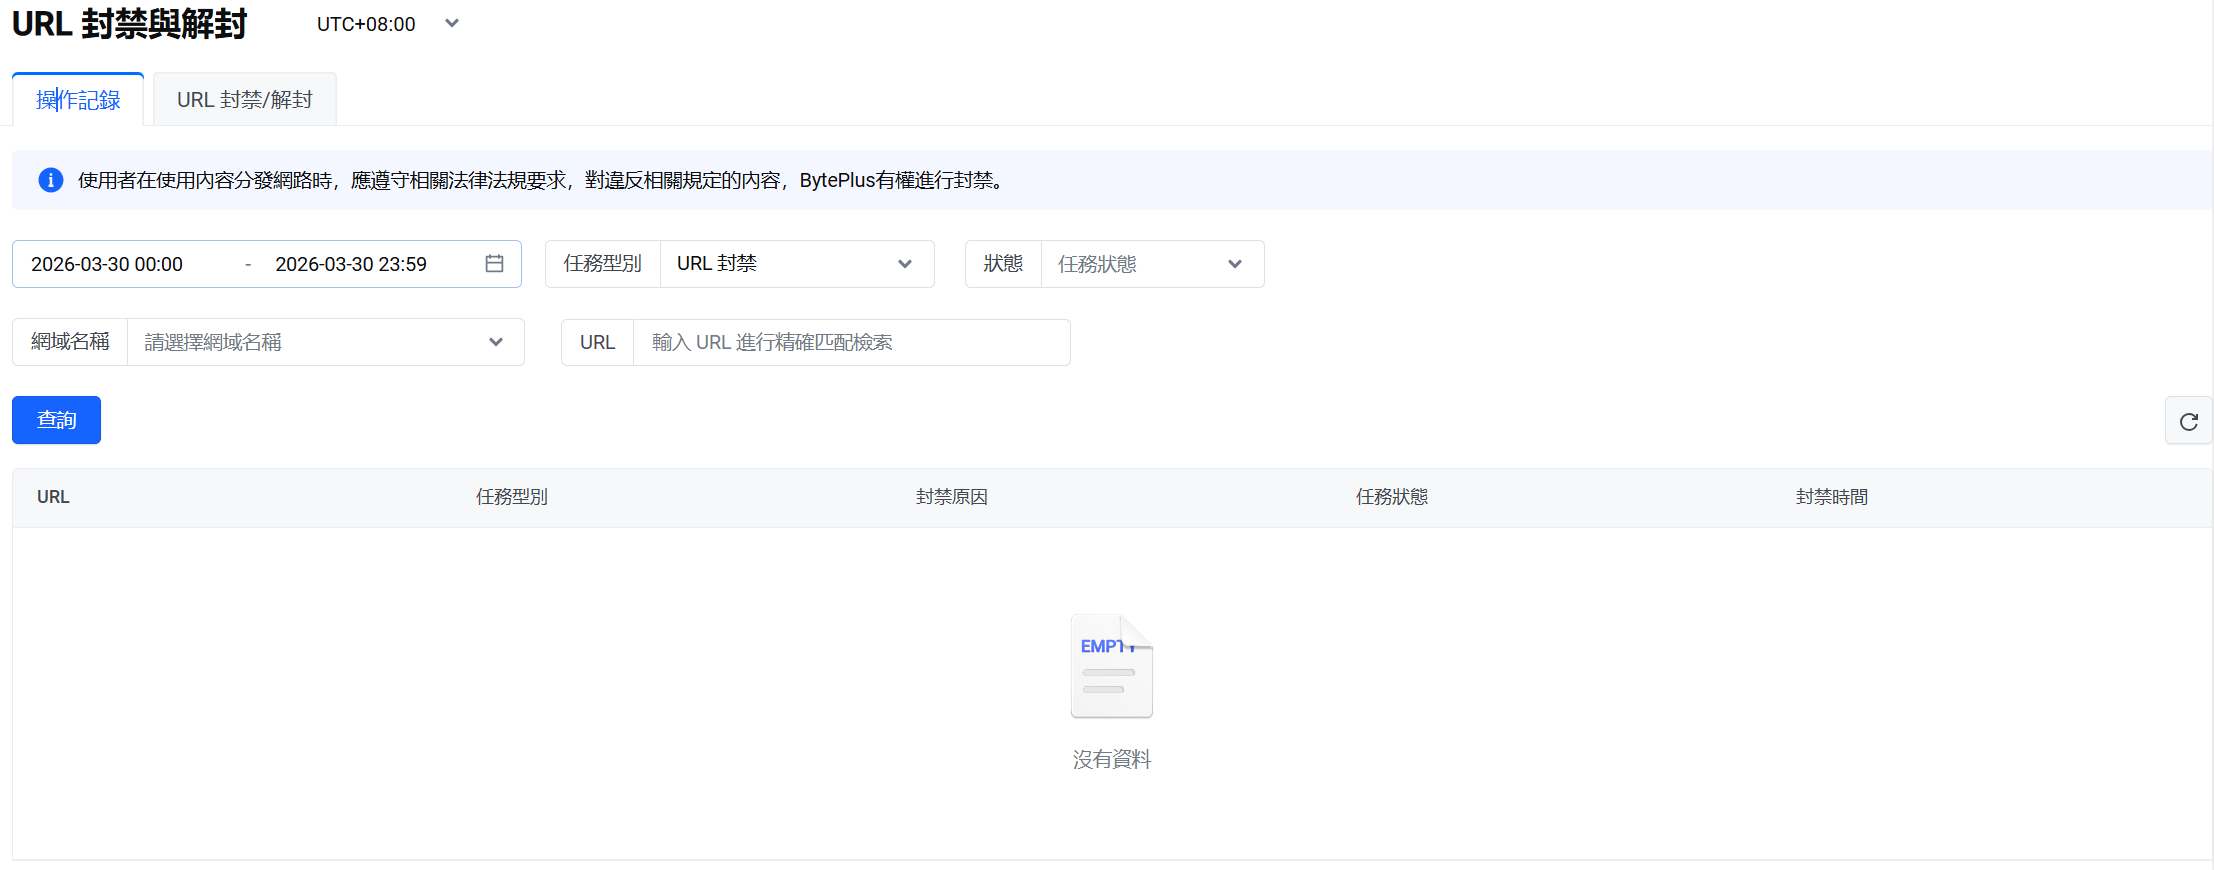Click the refresh icon button
The width and height of the screenshot is (2214, 870).
click(2188, 421)
